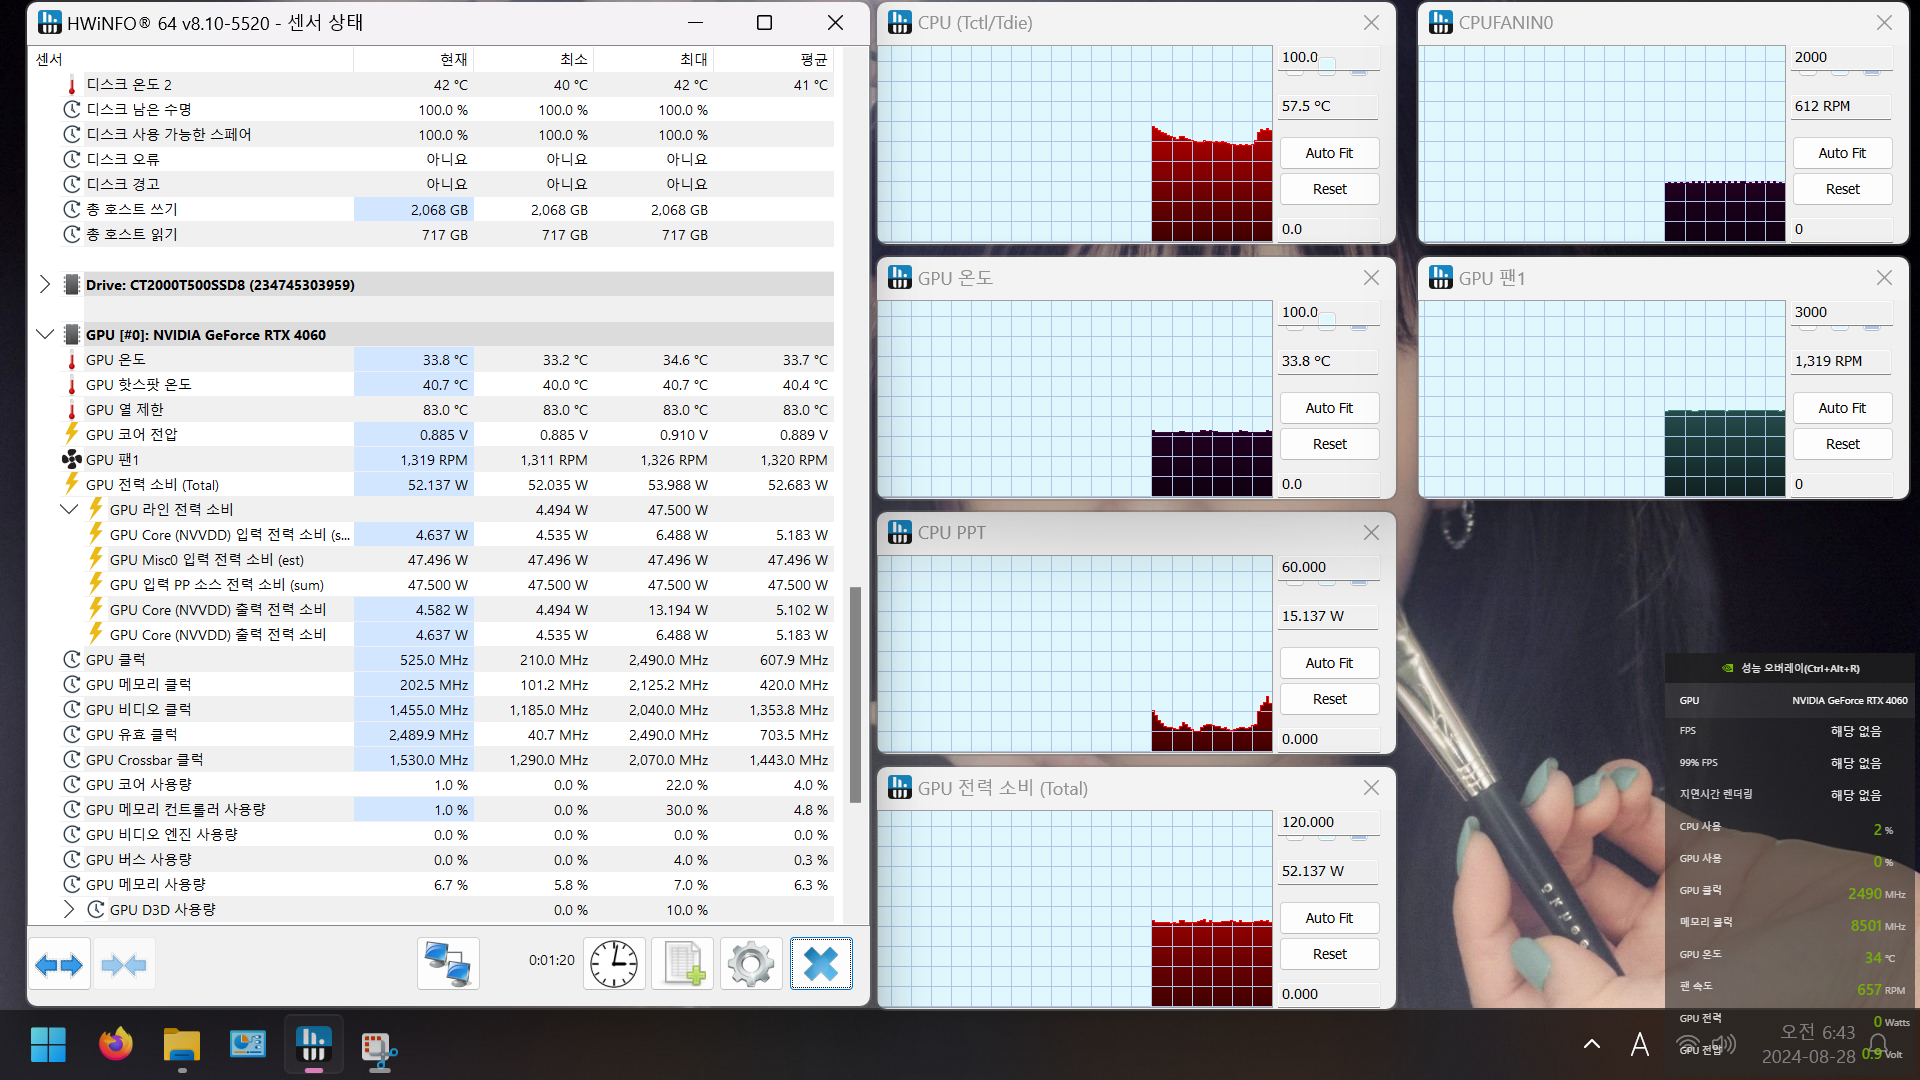Click the clock reset timer icon
The width and height of the screenshot is (1920, 1080).
pos(613,964)
